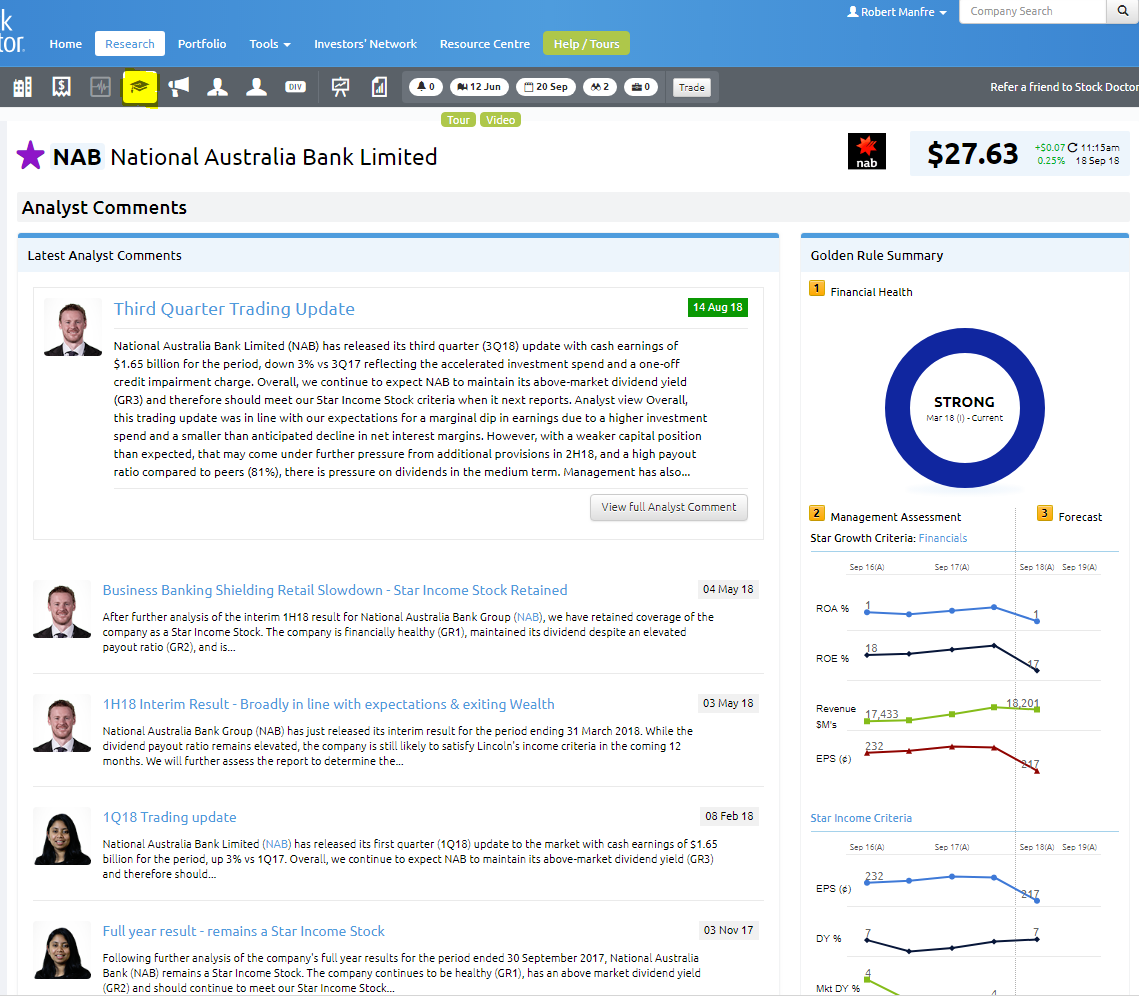Click the NAB ticker code in the title
The width and height of the screenshot is (1139, 997).
(77, 157)
